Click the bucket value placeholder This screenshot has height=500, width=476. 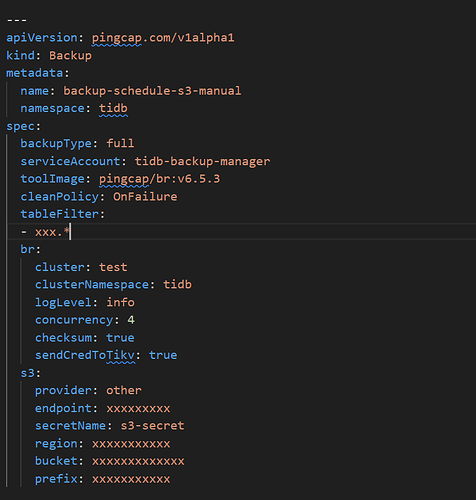click(x=138, y=461)
